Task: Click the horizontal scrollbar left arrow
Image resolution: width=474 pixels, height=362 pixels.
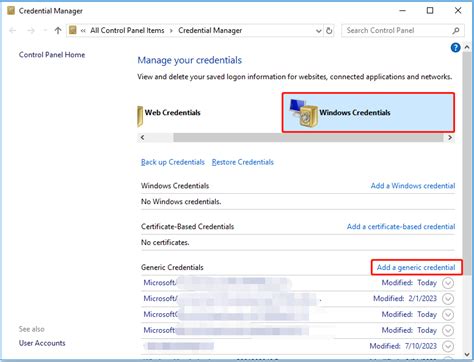Action: click(x=142, y=138)
